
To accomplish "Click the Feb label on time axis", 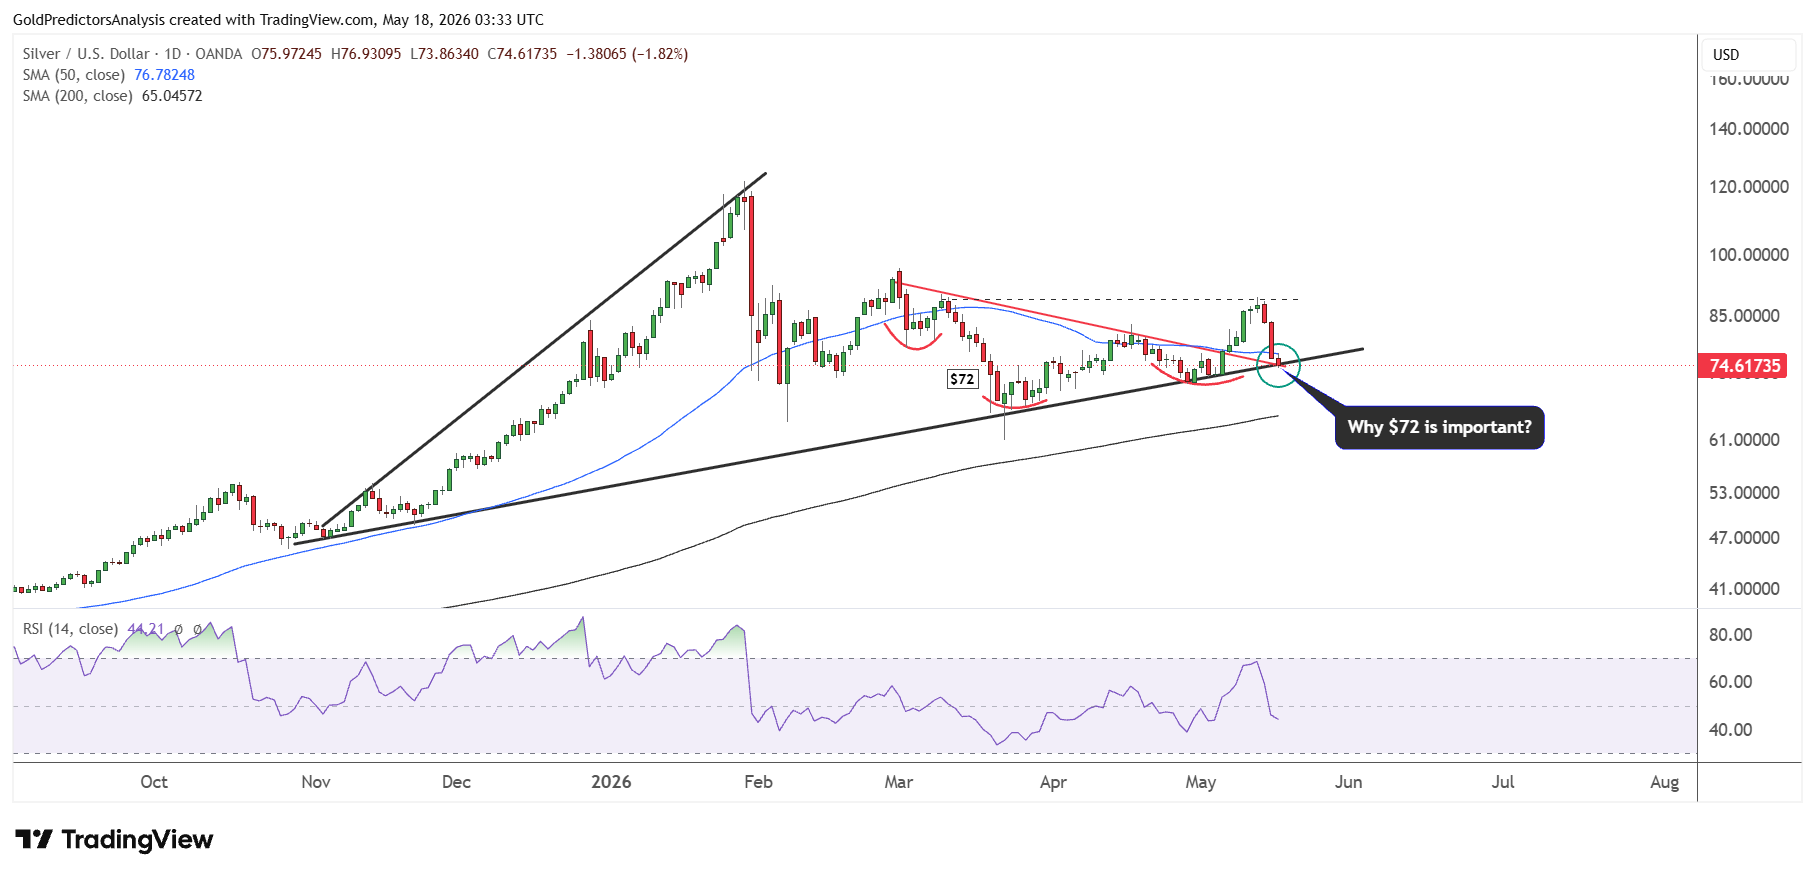I will (759, 782).
